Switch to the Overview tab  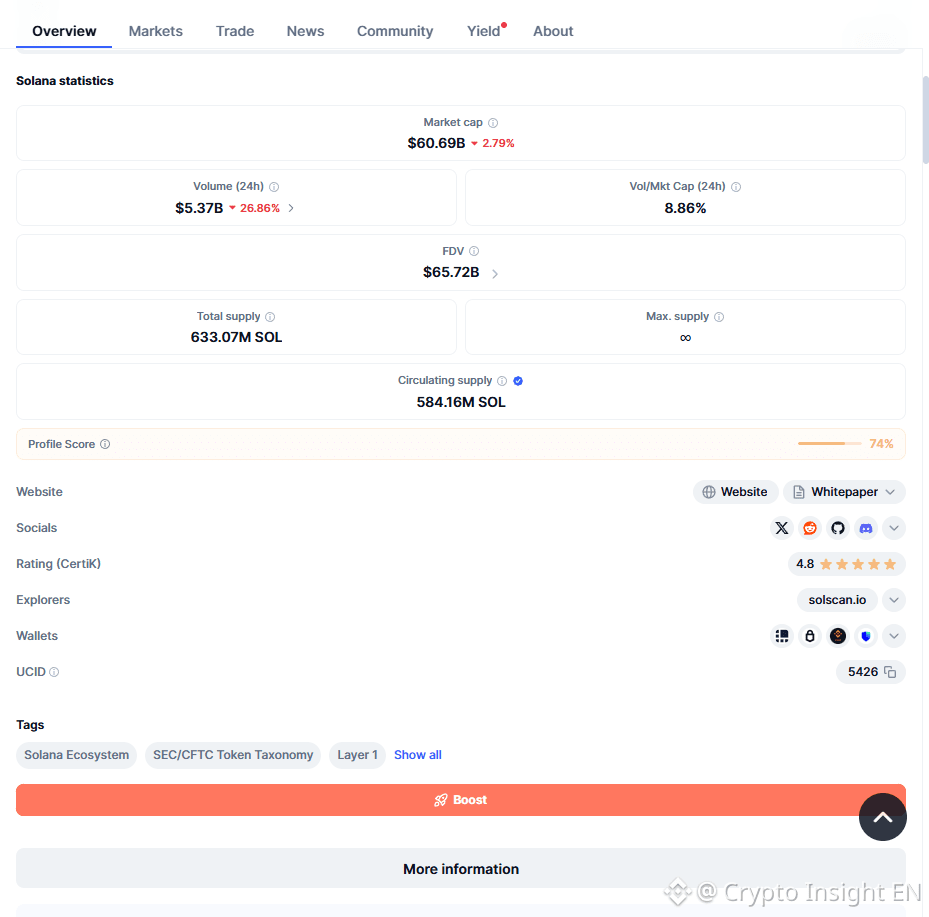point(64,31)
